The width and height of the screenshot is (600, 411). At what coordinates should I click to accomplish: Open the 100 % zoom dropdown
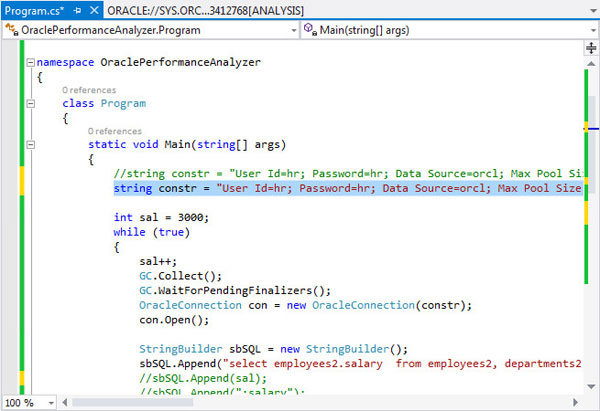coord(51,403)
